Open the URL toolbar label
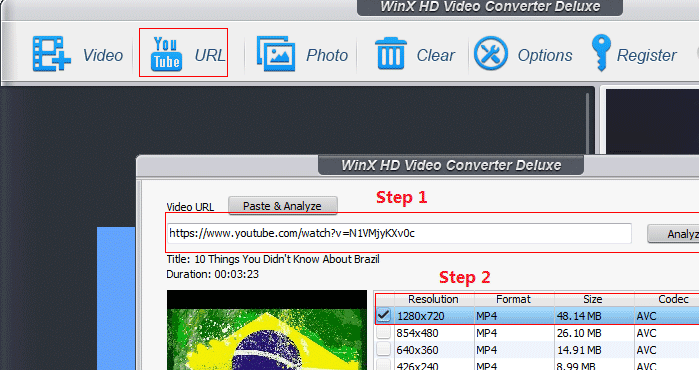This screenshot has width=699, height=370. click(x=210, y=55)
